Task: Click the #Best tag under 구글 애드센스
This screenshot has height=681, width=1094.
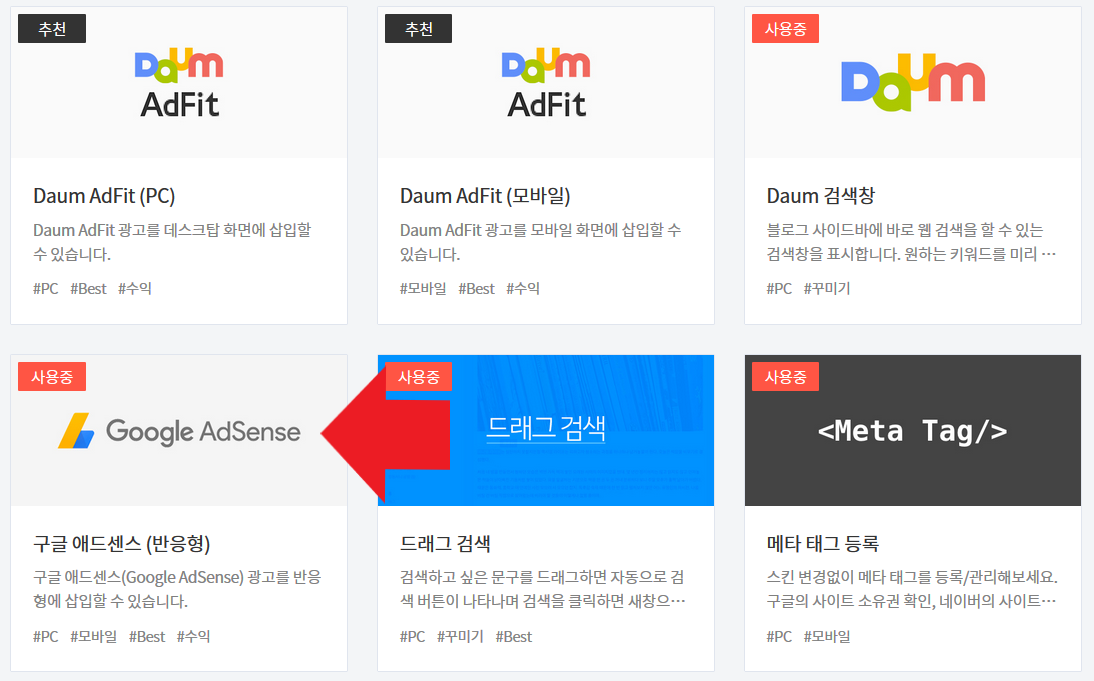Action: point(147,636)
